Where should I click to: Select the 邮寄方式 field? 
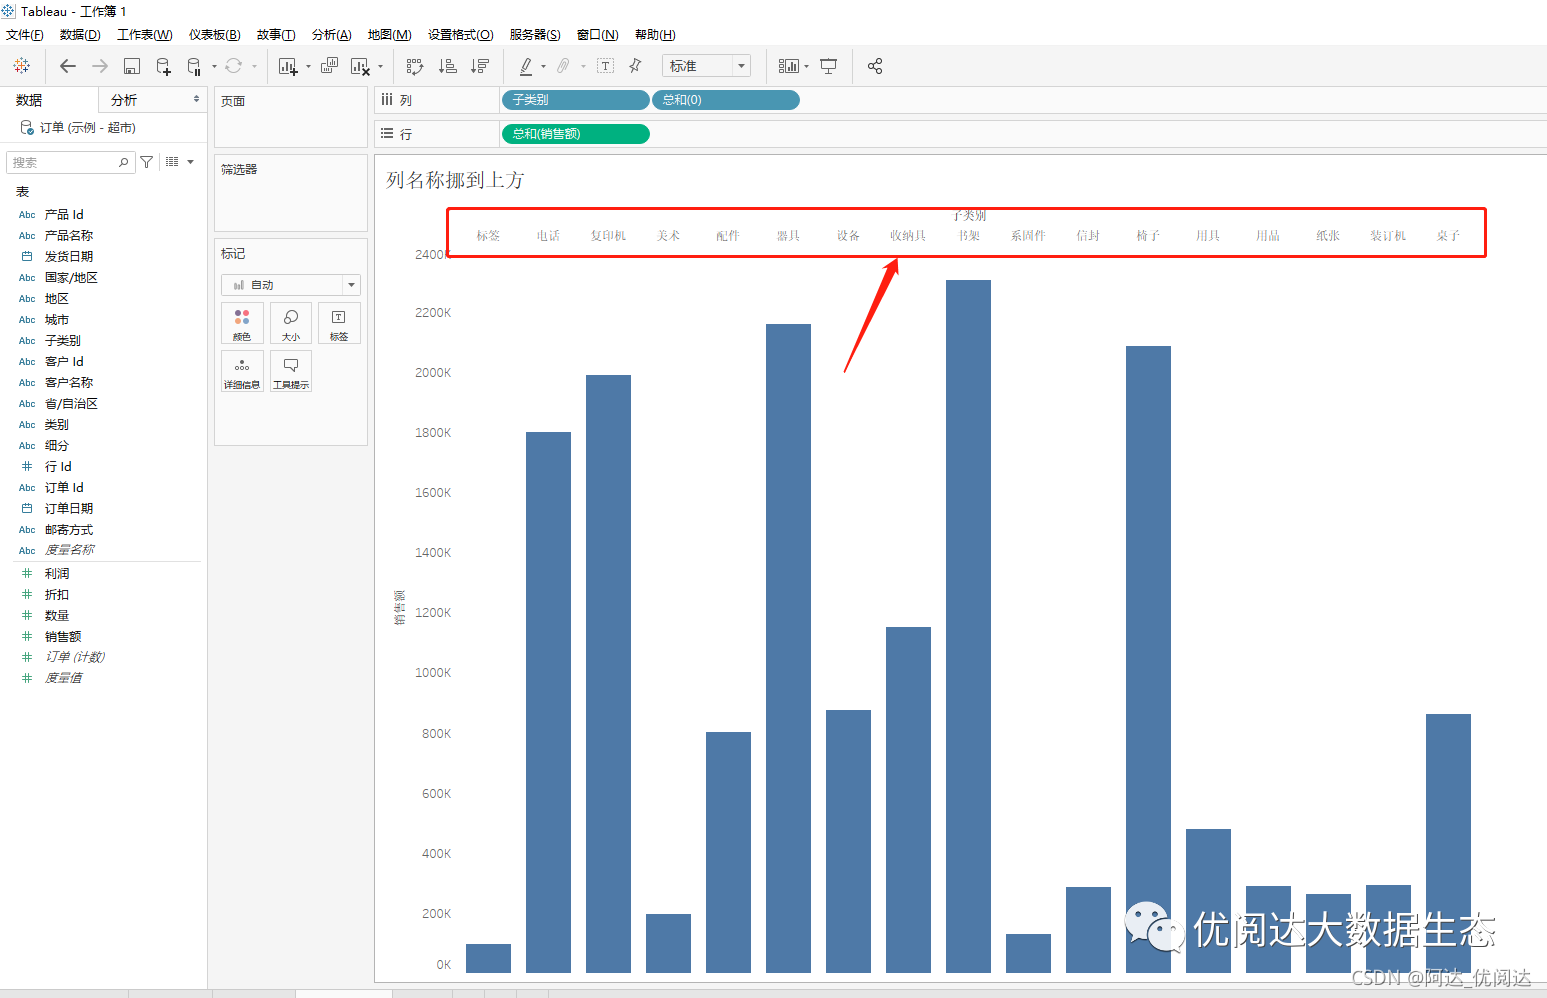69,529
